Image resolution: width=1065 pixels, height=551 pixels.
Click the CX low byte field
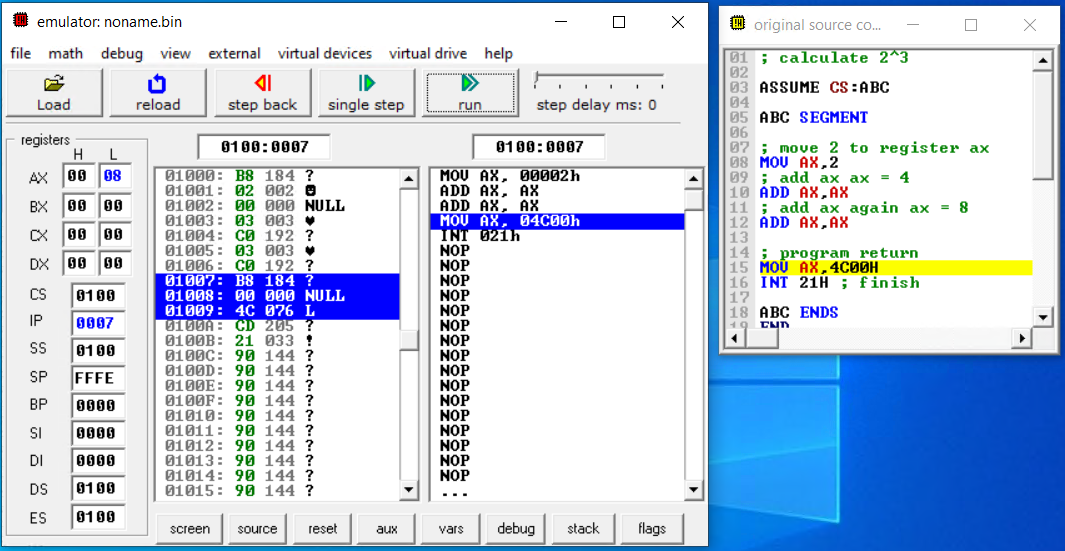pyautogui.click(x=115, y=235)
